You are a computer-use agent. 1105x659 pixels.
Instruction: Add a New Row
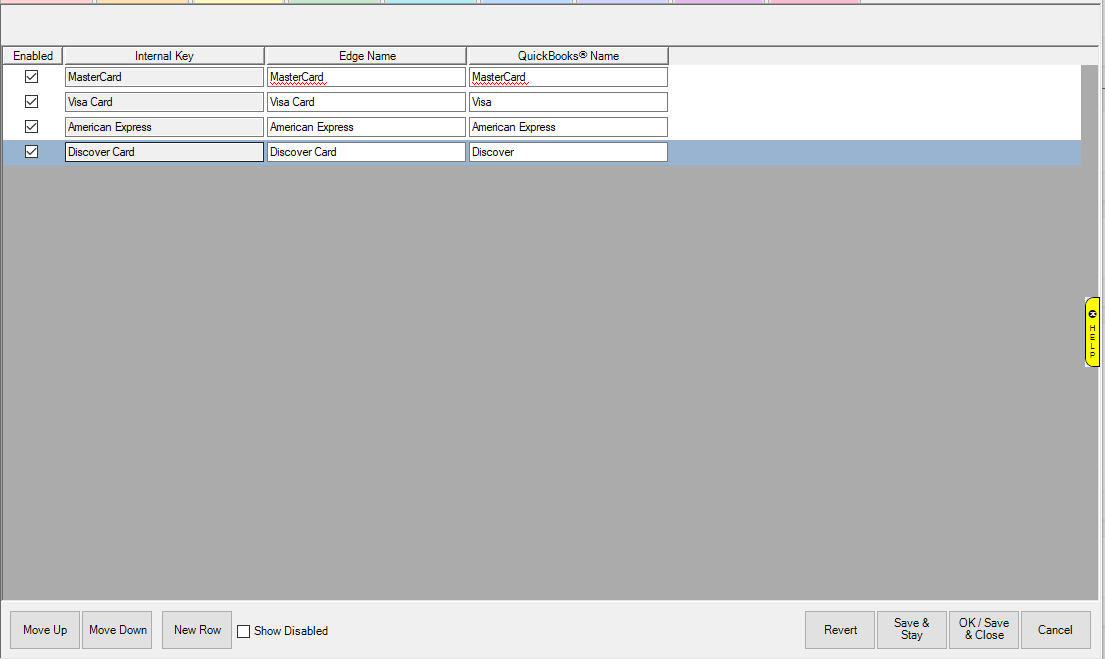click(197, 630)
